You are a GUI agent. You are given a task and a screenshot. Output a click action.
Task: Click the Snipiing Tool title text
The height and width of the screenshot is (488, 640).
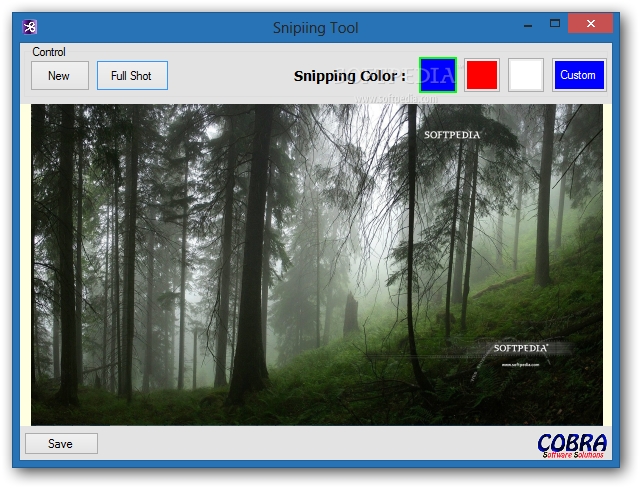316,28
